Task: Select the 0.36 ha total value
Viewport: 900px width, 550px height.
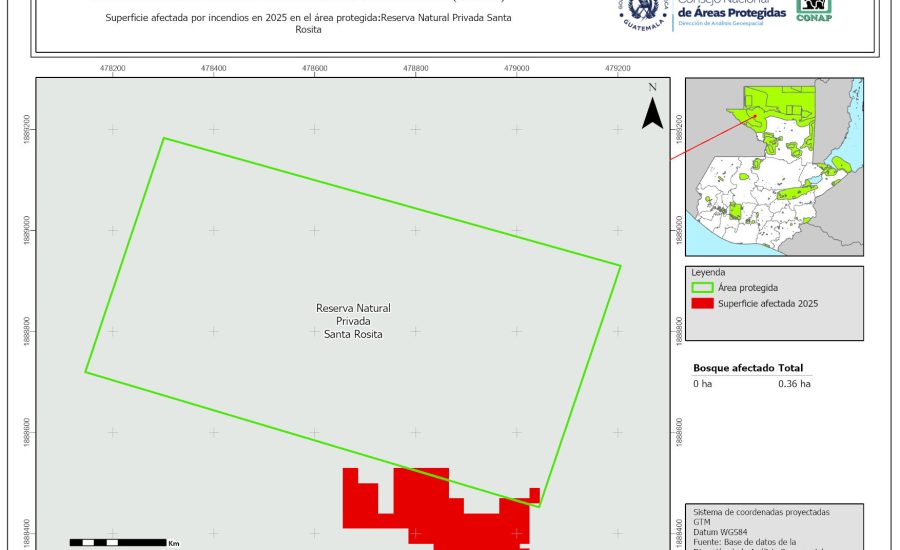Action: click(794, 383)
